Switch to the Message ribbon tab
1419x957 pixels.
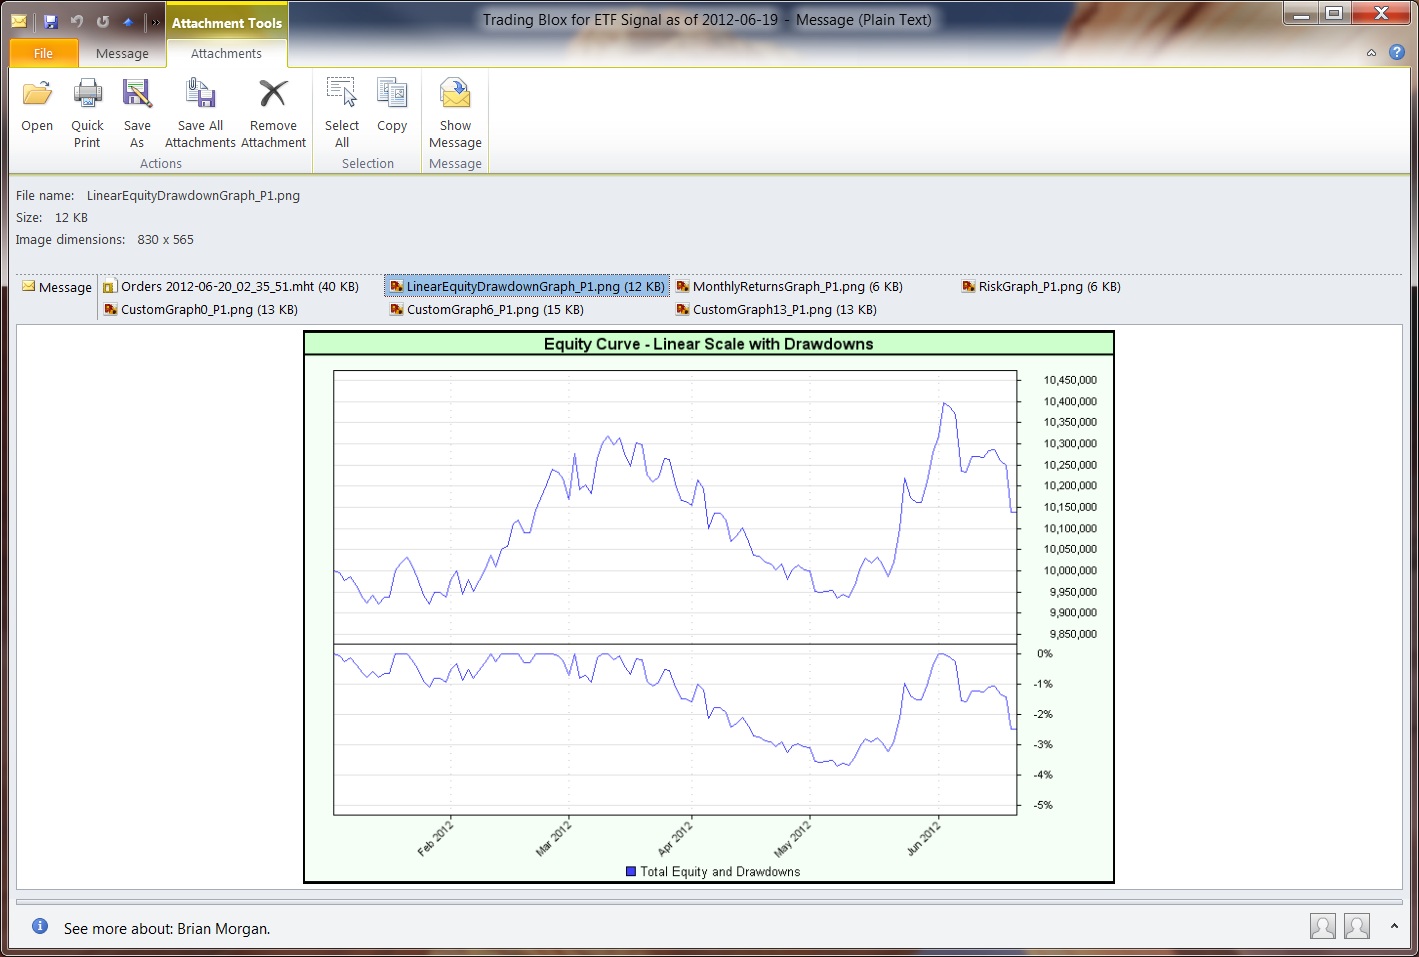point(122,53)
